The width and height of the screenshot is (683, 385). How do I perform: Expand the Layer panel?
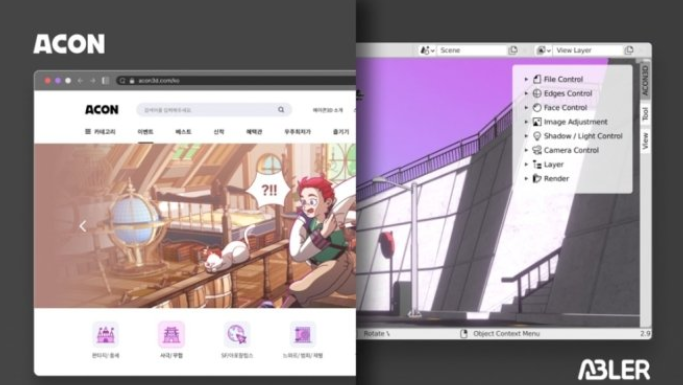[526, 165]
